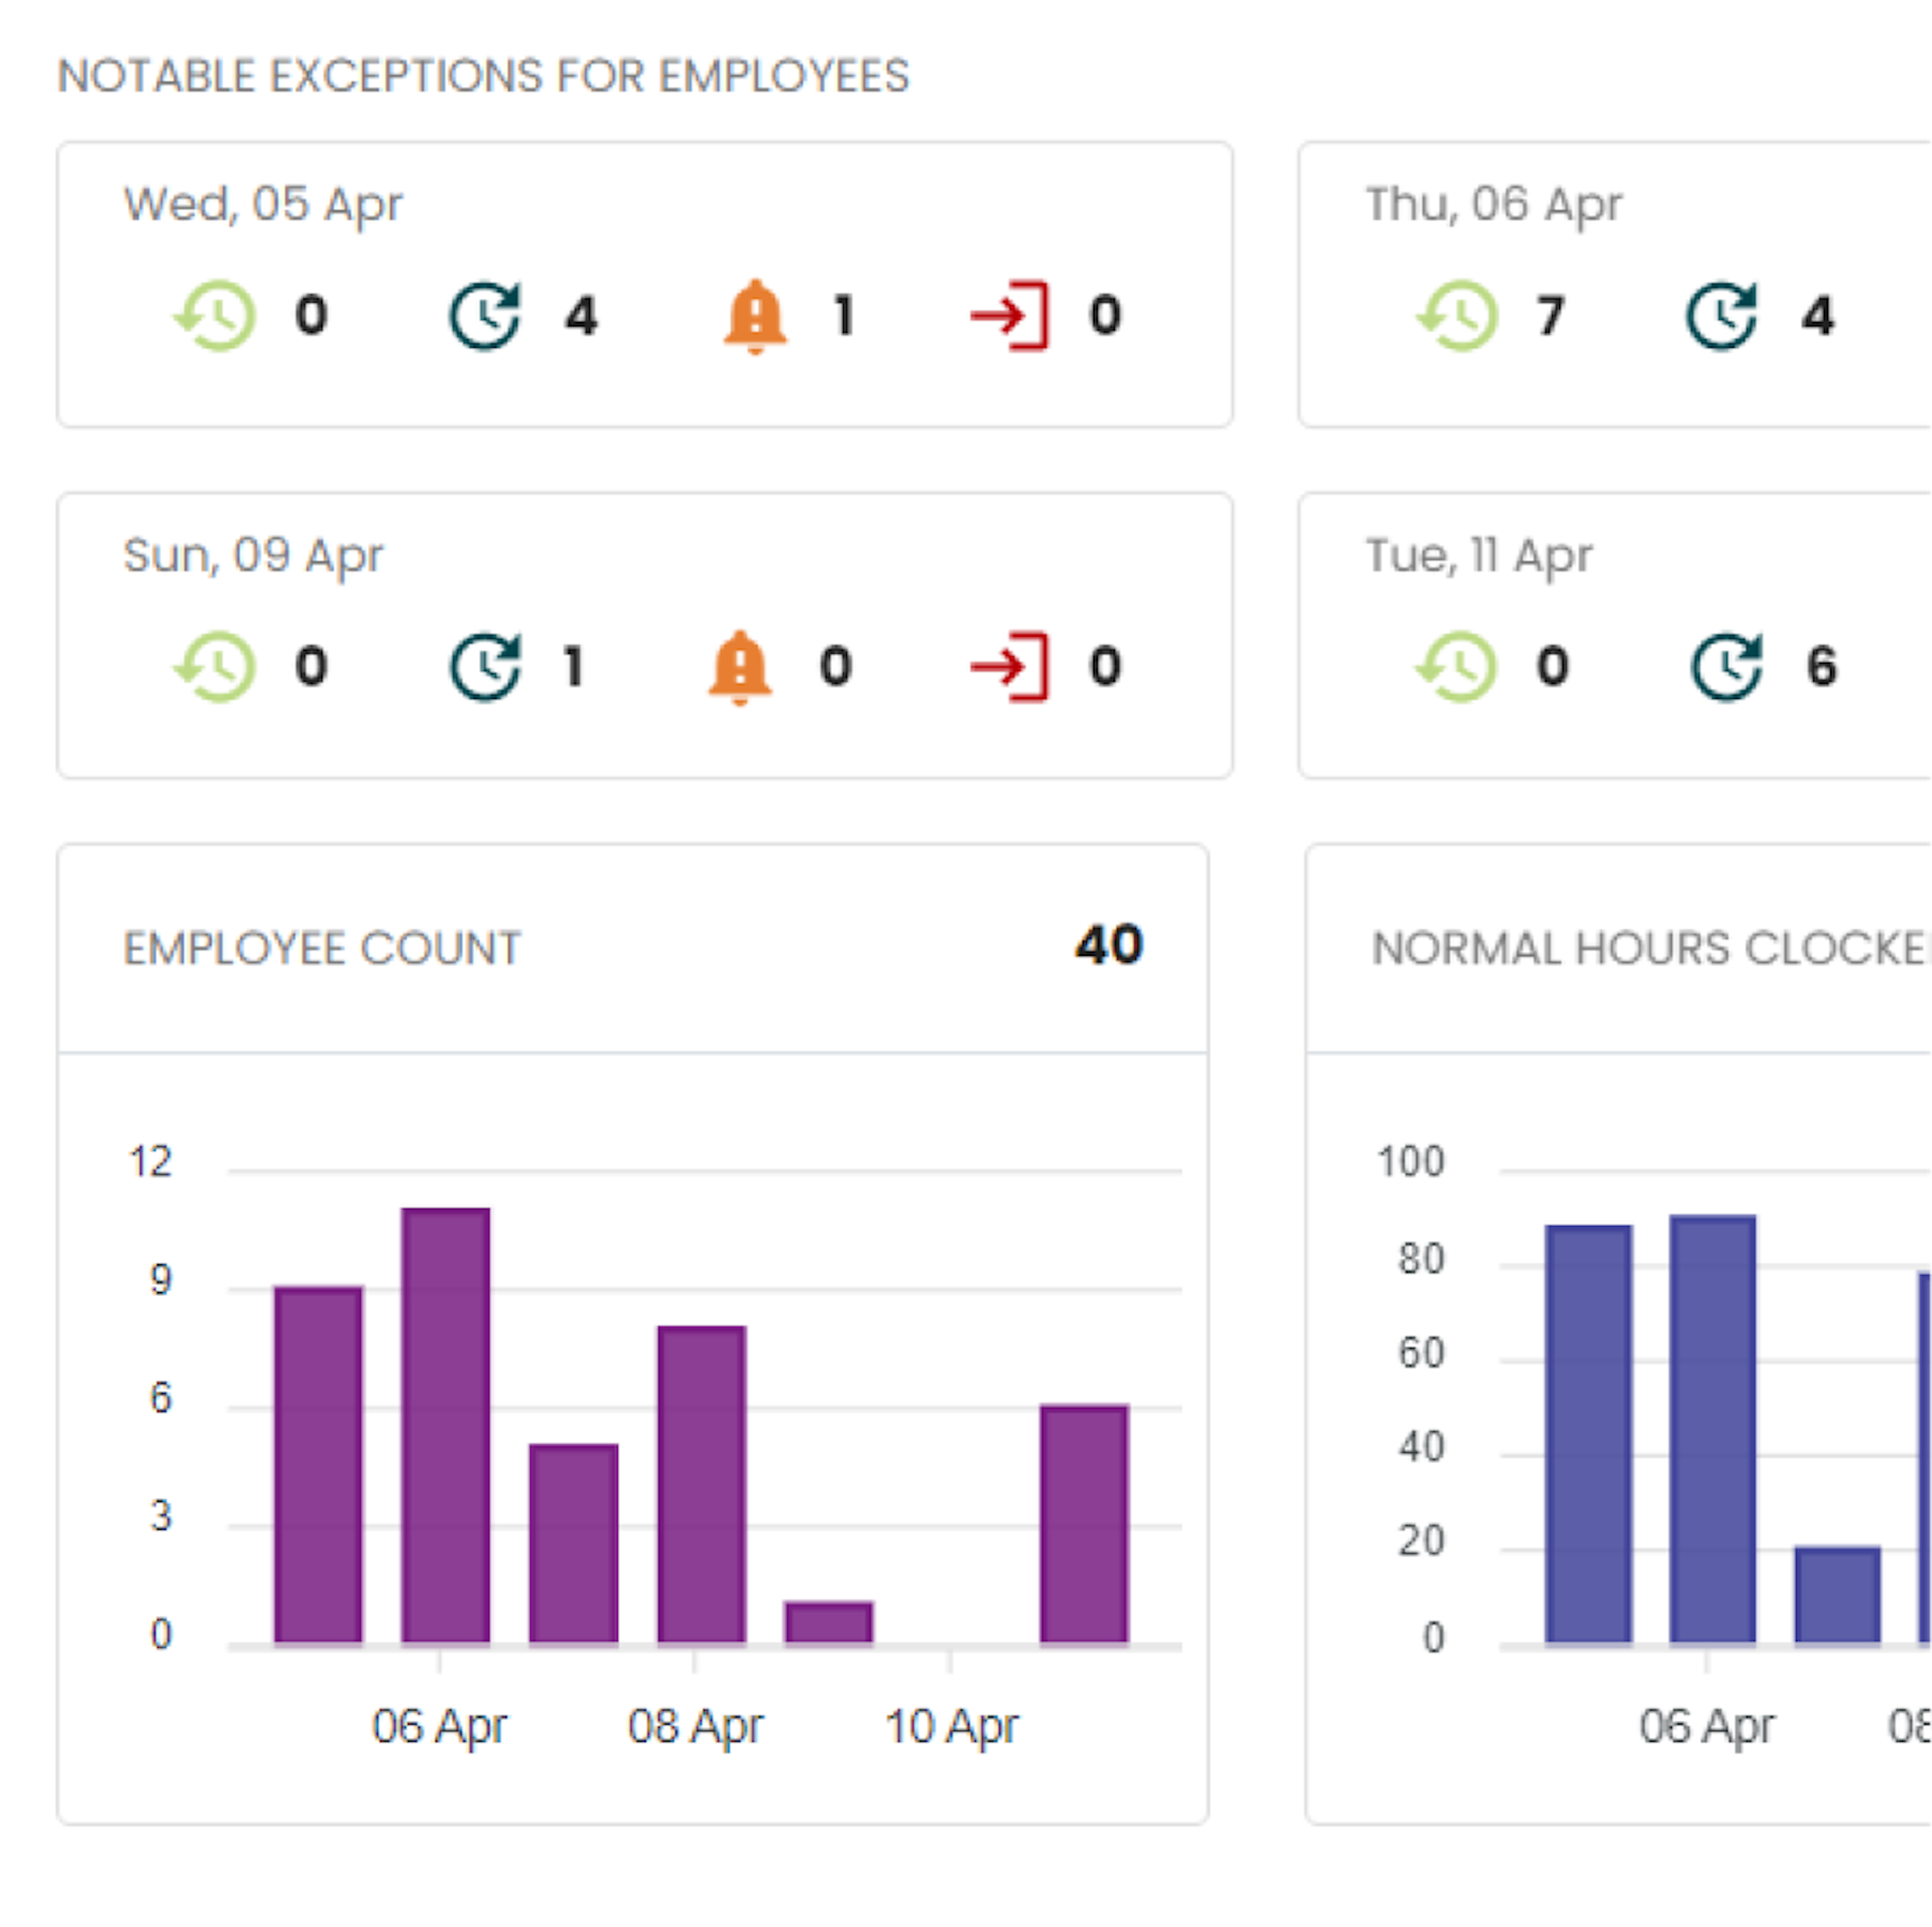Click green history clock icon on Sun, 09 Apr
1932x1927 pixels.
click(215, 667)
